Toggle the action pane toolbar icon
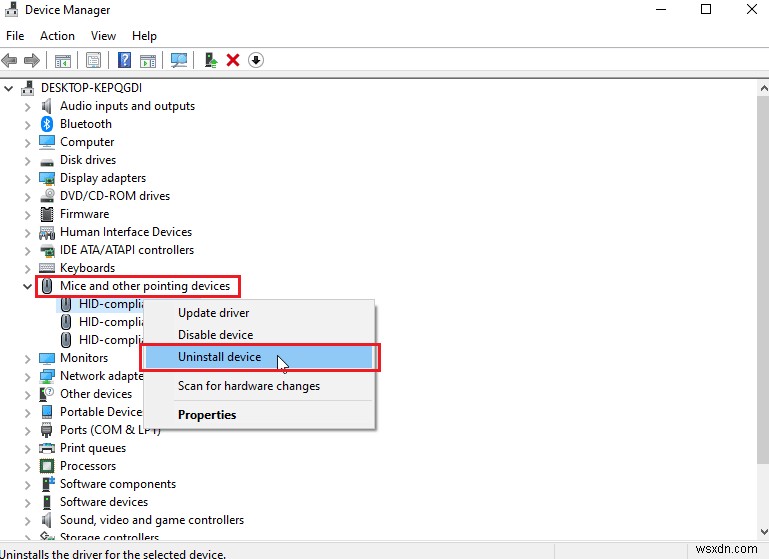Screen dimensions: 769x559 pos(148,60)
